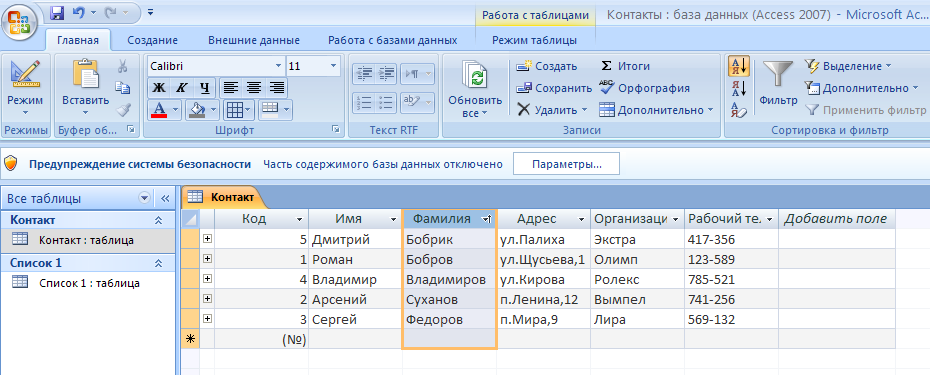
Task: Click Сохранить in the Записи group
Action: pos(554,88)
